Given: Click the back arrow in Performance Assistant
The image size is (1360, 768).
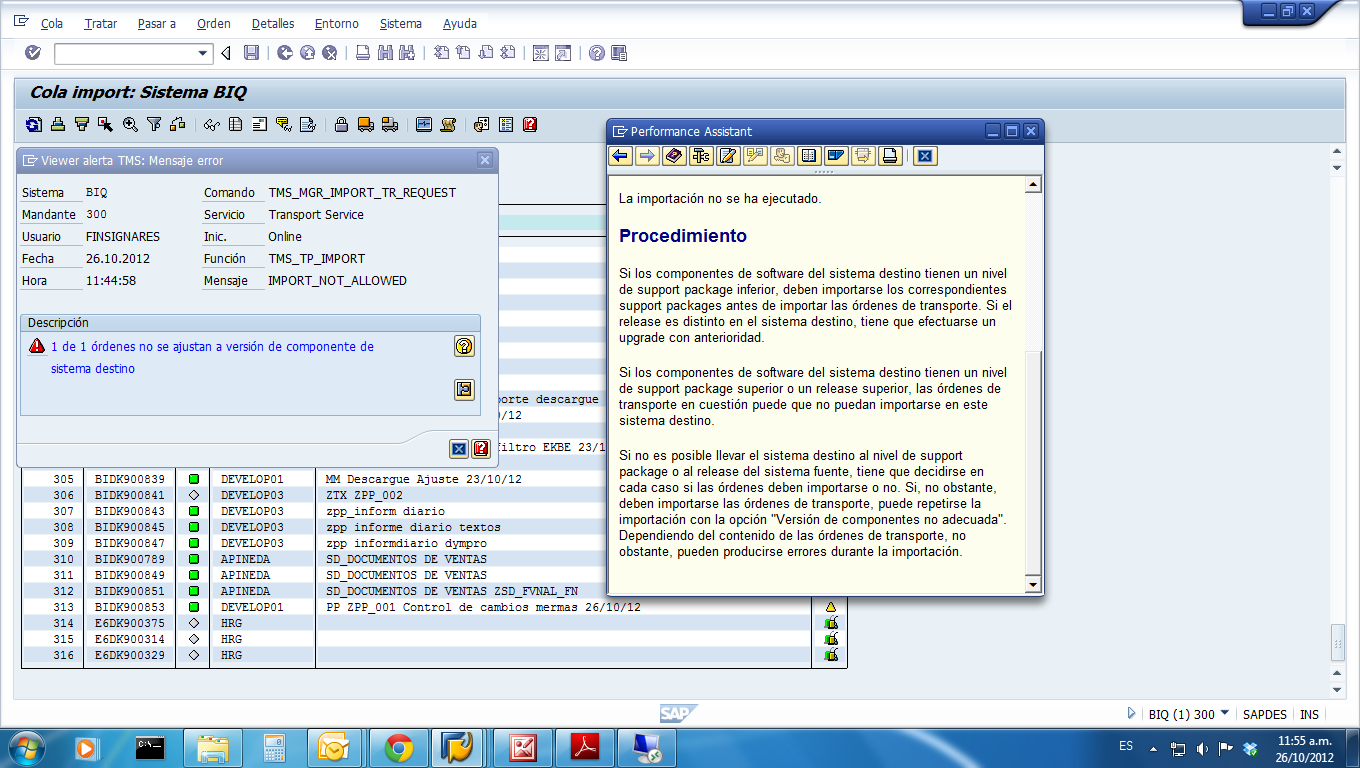Looking at the screenshot, I should point(620,156).
